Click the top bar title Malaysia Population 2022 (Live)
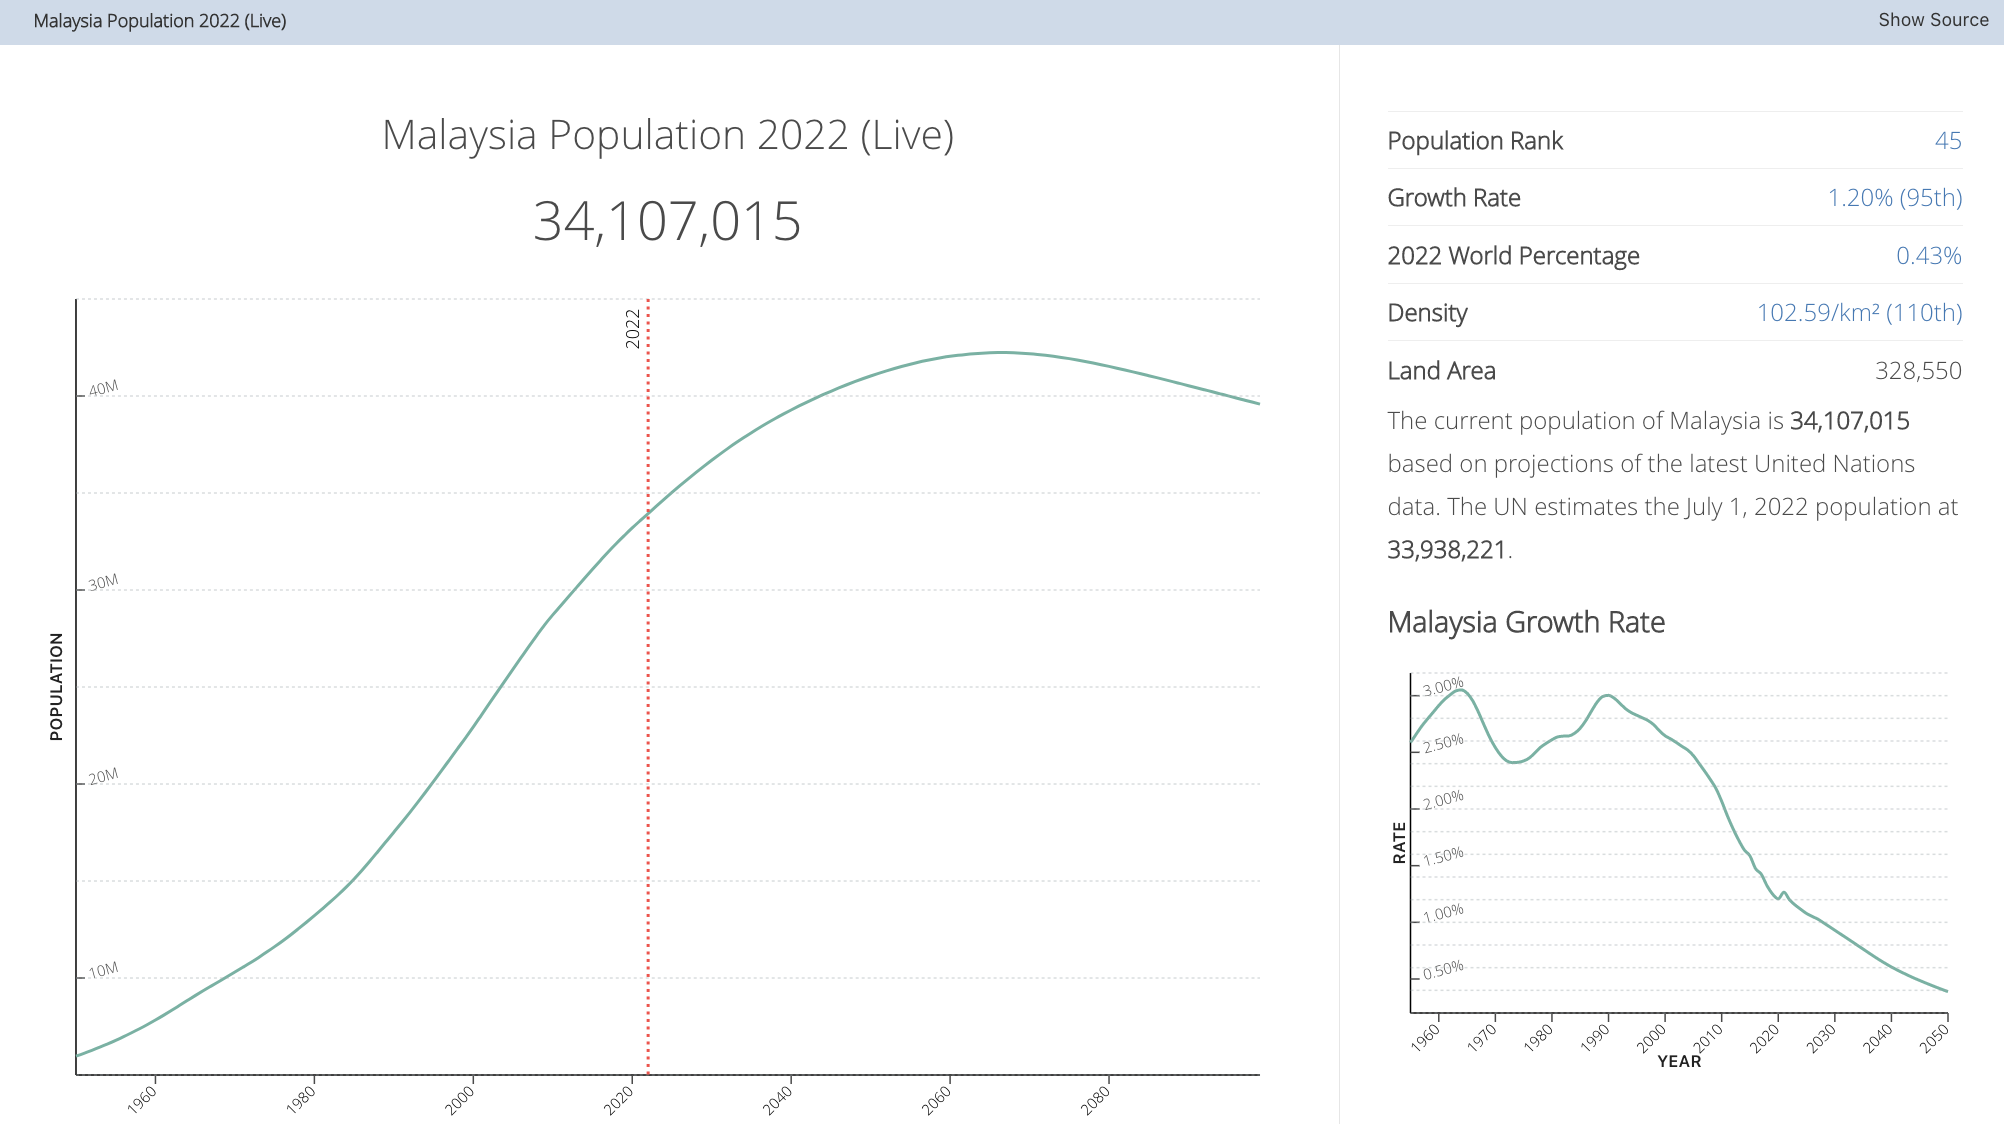Screen dimensions: 2004x1124 160,21
